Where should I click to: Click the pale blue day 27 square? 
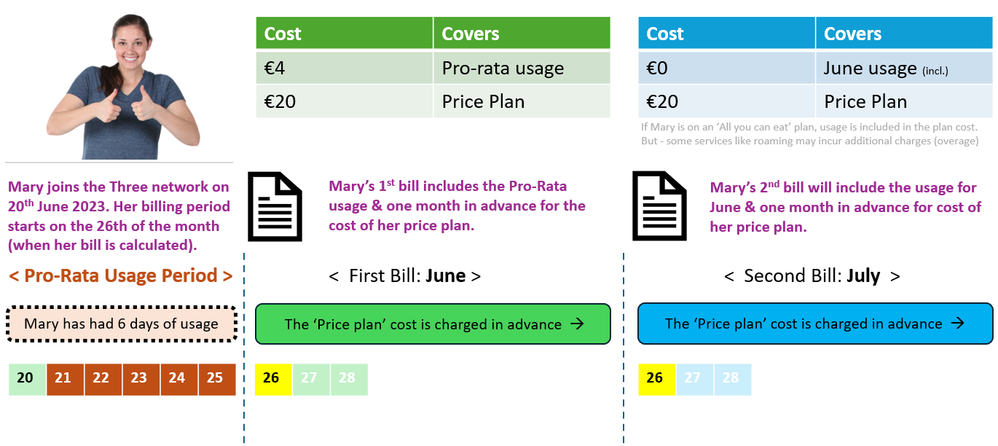tap(695, 379)
